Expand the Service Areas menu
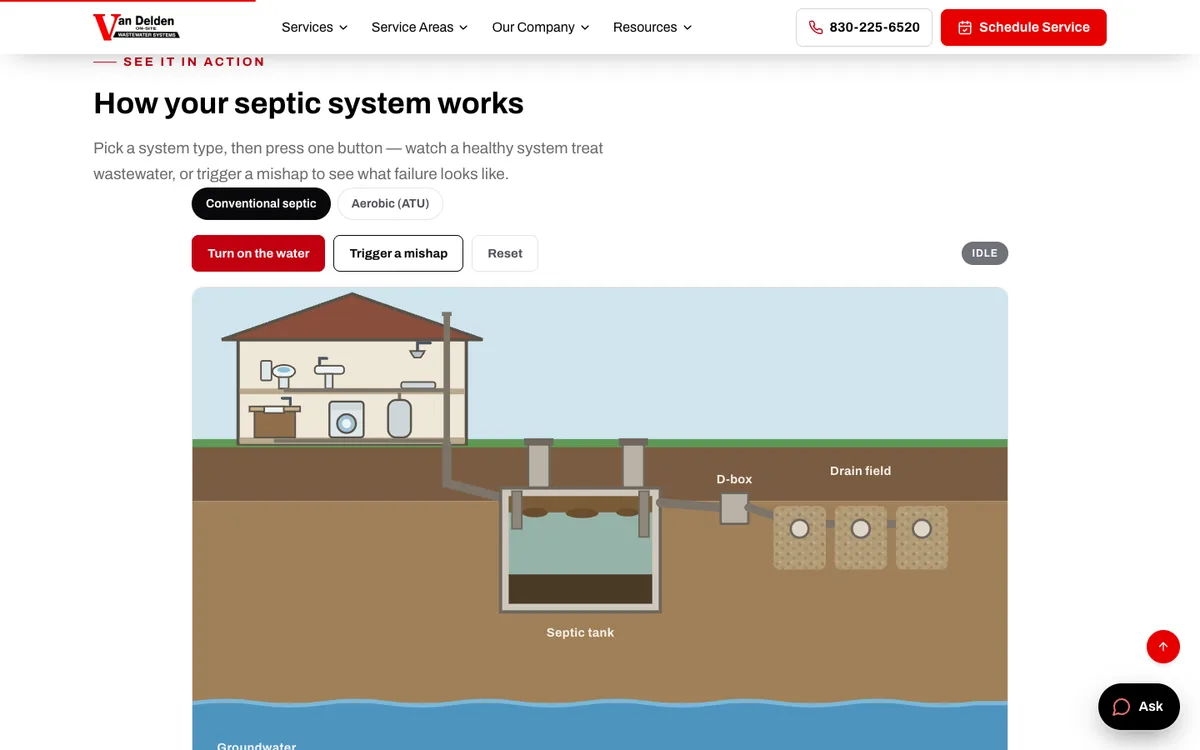Screen dimensions: 1200x750 pyautogui.click(x=420, y=27)
